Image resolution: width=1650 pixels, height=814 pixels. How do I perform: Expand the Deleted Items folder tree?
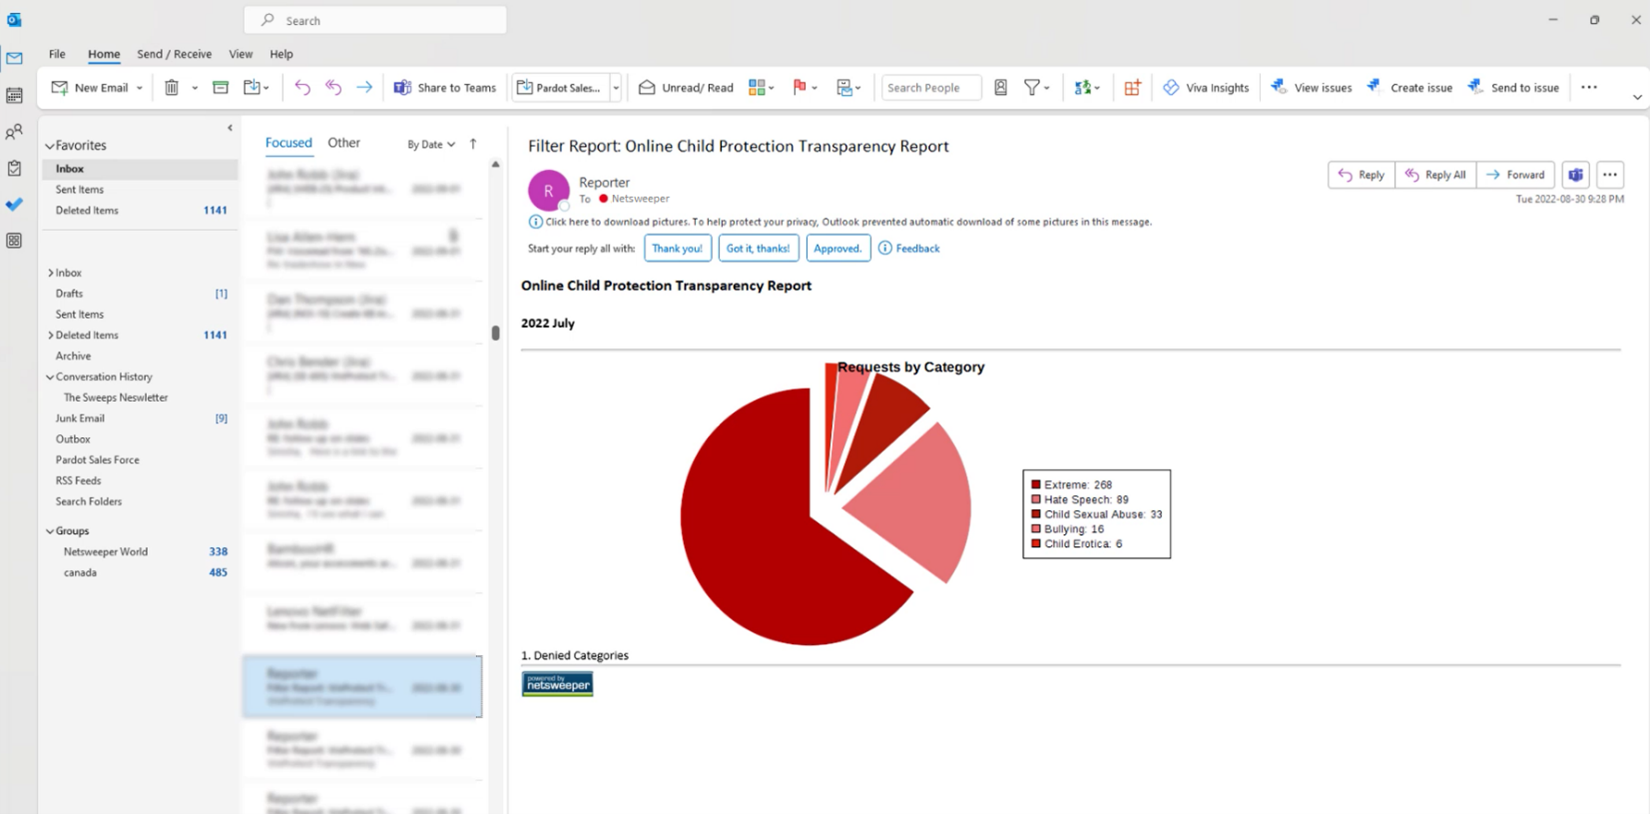click(x=51, y=335)
